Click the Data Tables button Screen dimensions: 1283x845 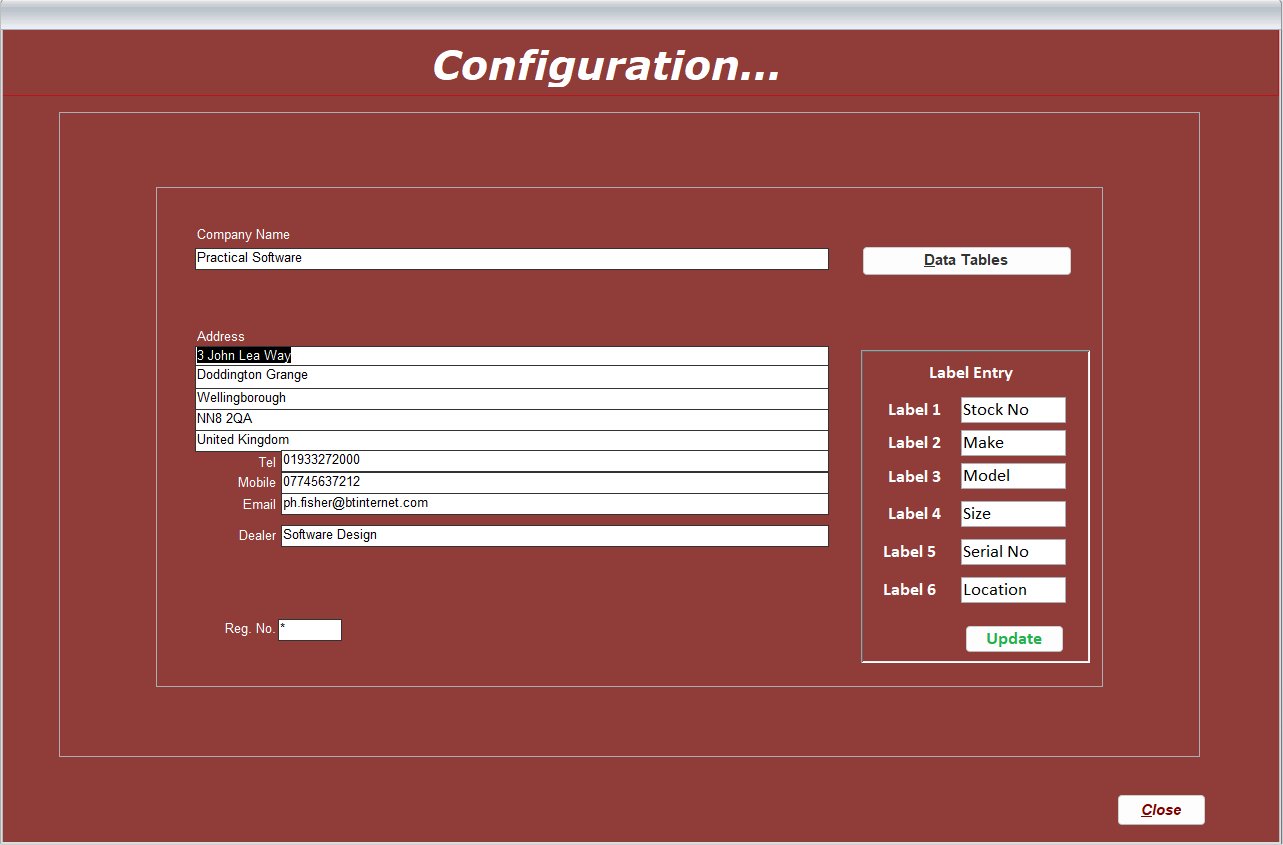[x=966, y=260]
